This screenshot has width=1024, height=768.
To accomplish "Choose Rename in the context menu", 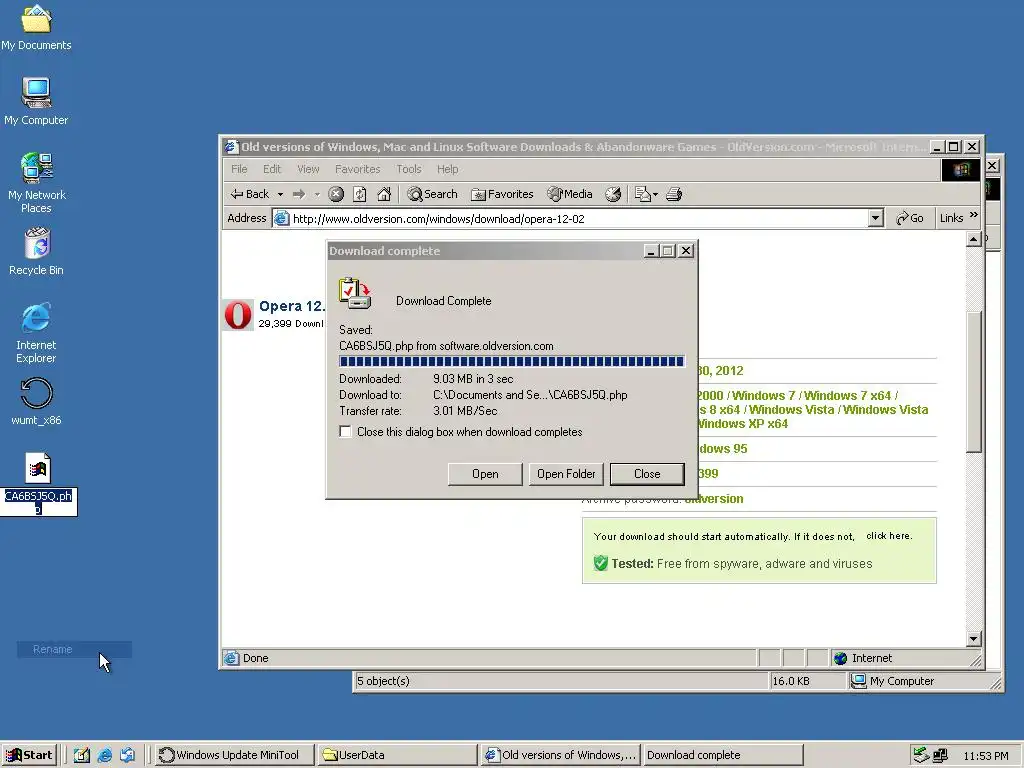I will [74, 649].
